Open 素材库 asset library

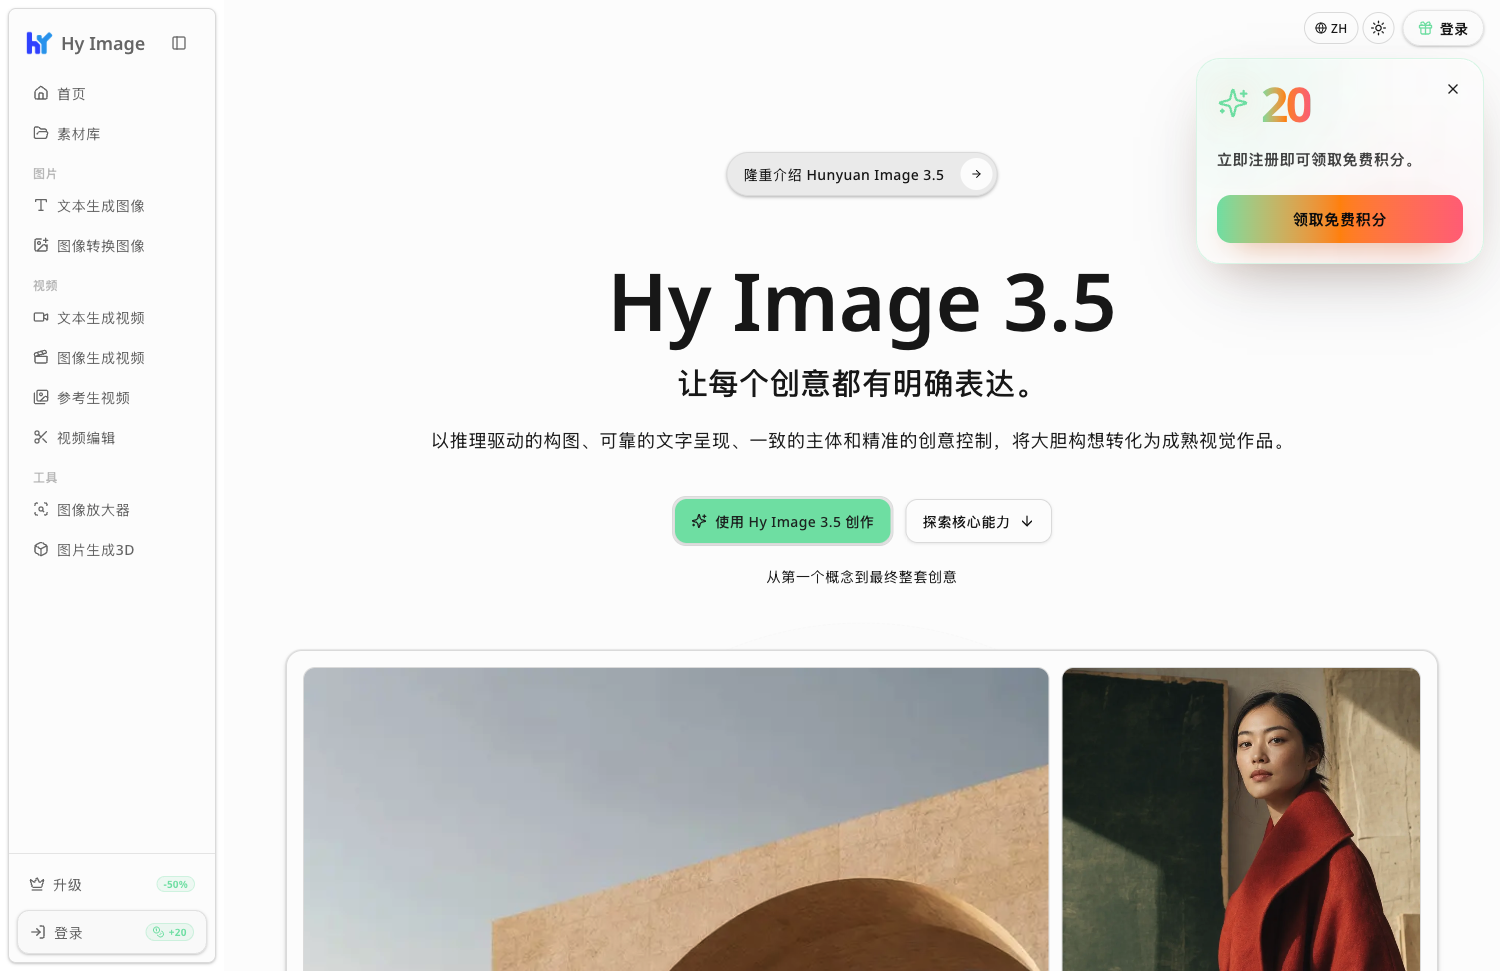112,134
